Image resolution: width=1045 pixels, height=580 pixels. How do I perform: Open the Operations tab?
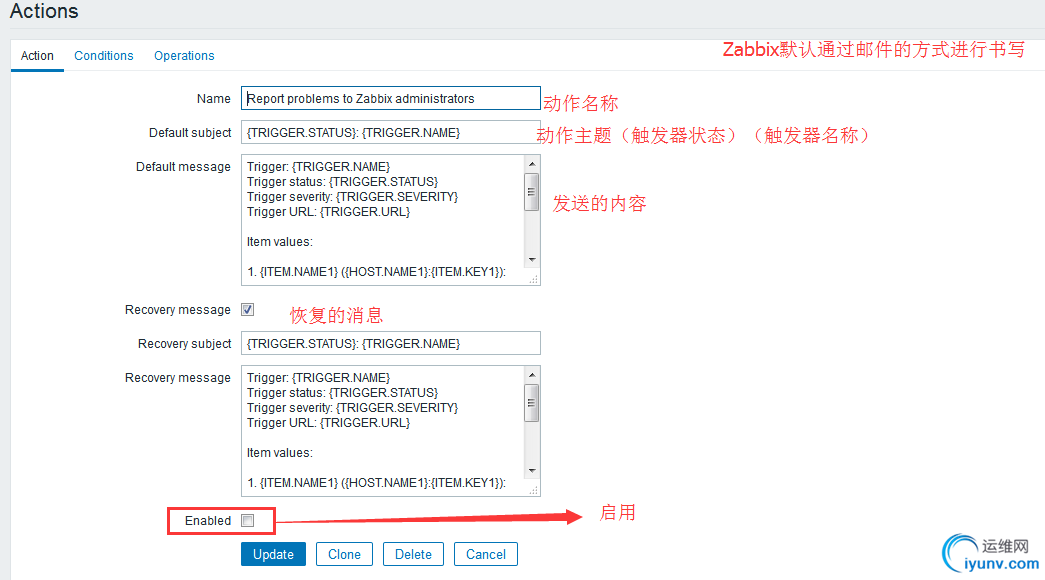pos(184,56)
